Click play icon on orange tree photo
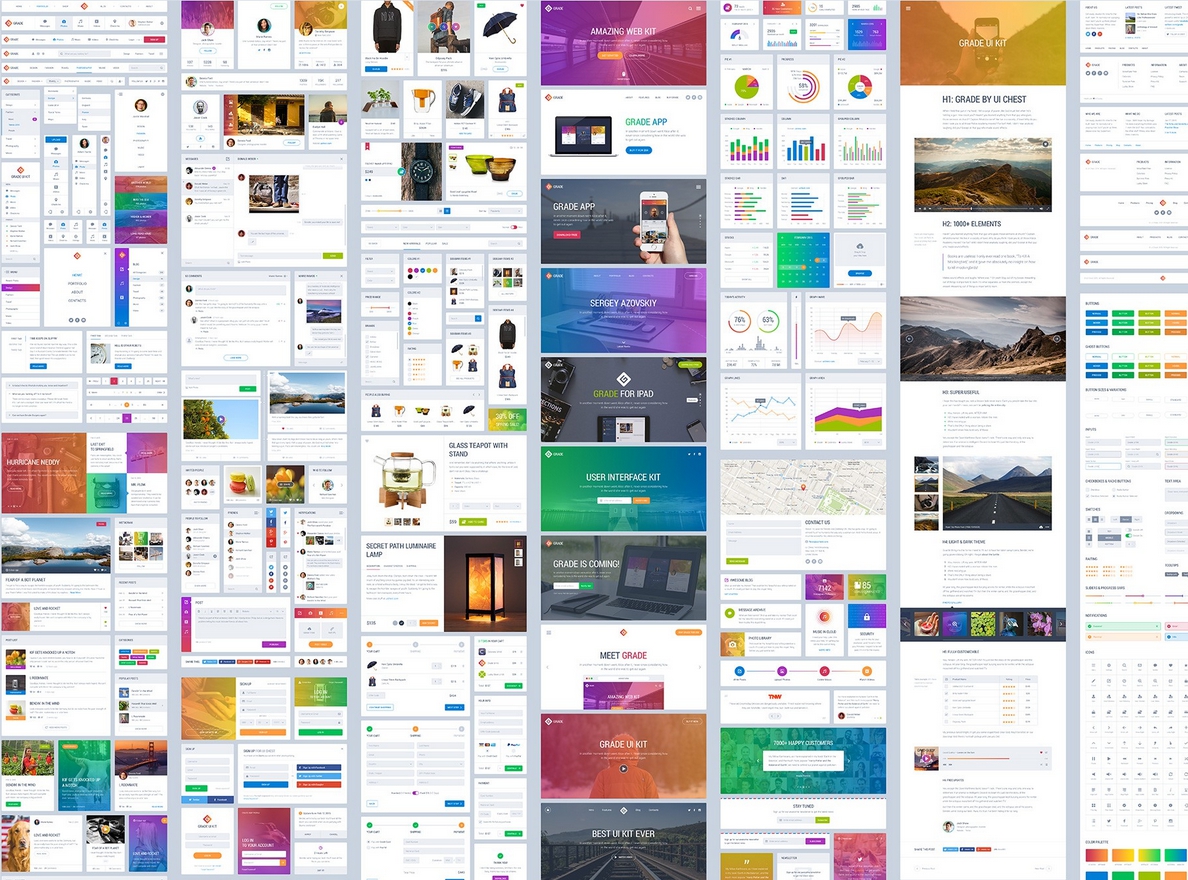 click(220, 418)
